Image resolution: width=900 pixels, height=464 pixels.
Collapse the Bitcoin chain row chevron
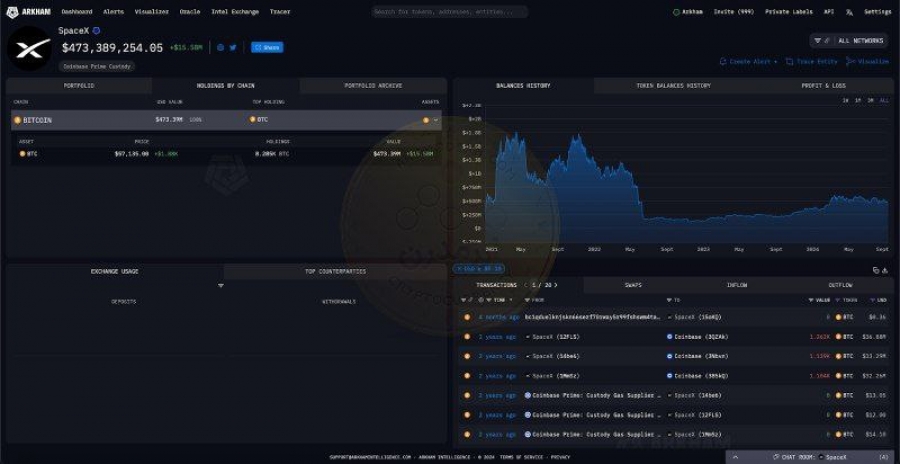coord(436,120)
